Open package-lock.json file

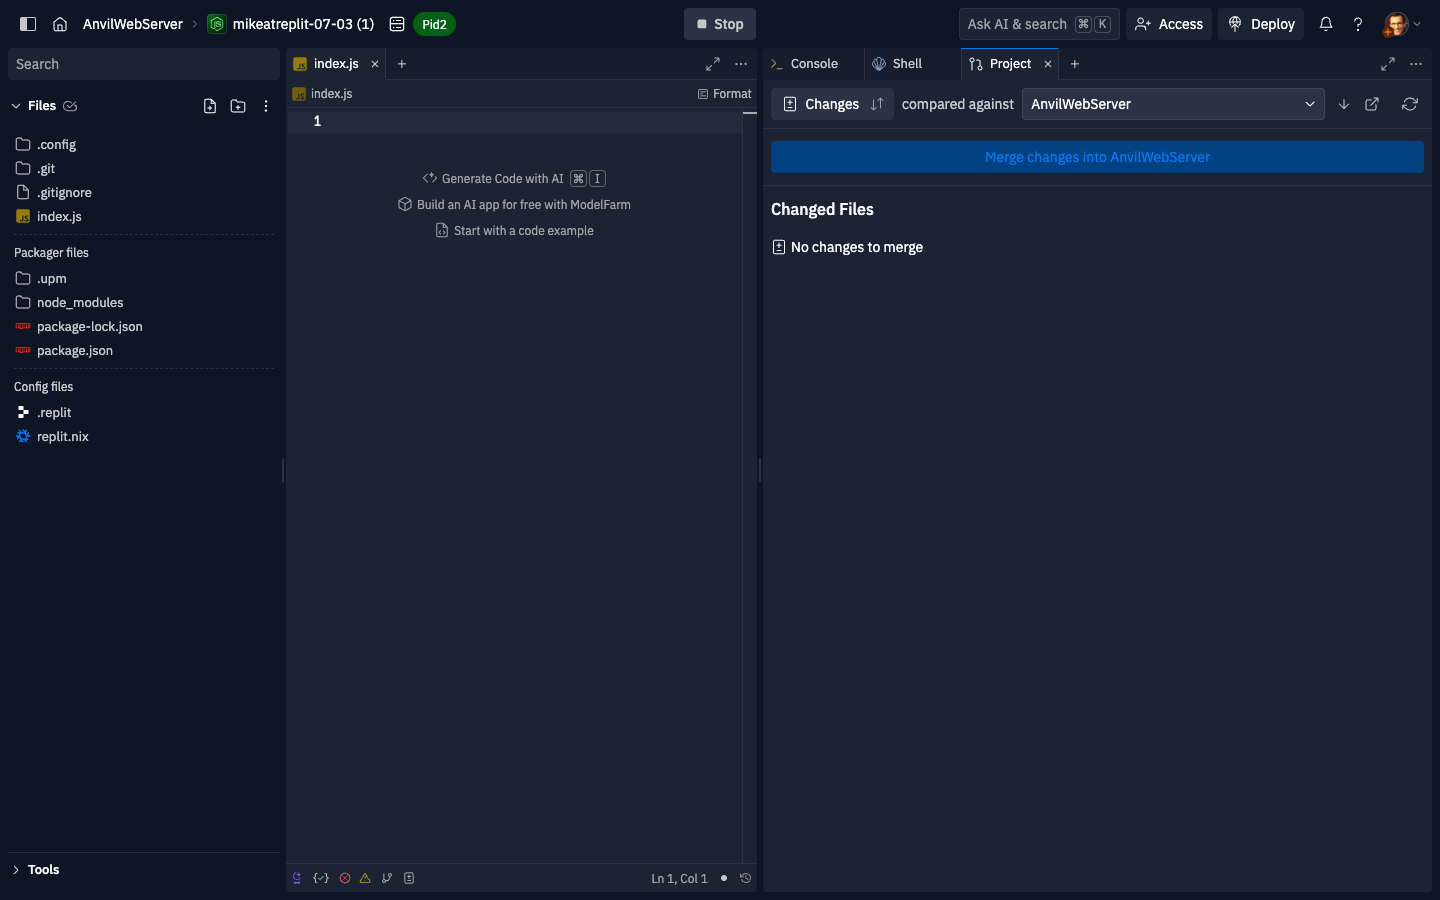(x=144, y=326)
